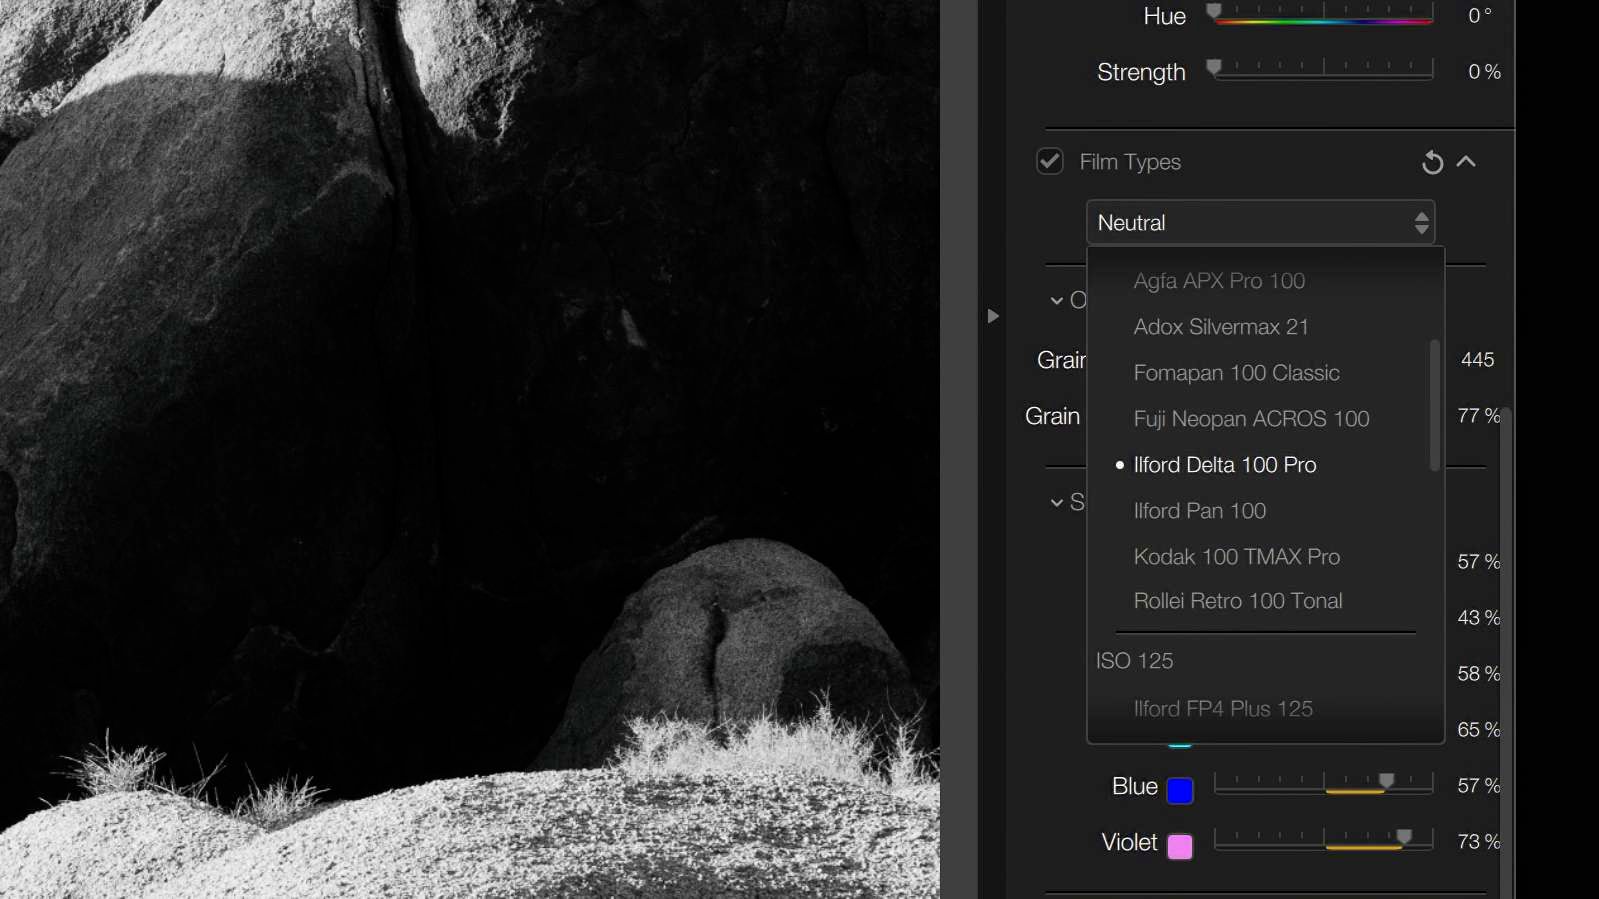
Task: Click the dropdown list scrollbar
Action: click(x=1434, y=405)
